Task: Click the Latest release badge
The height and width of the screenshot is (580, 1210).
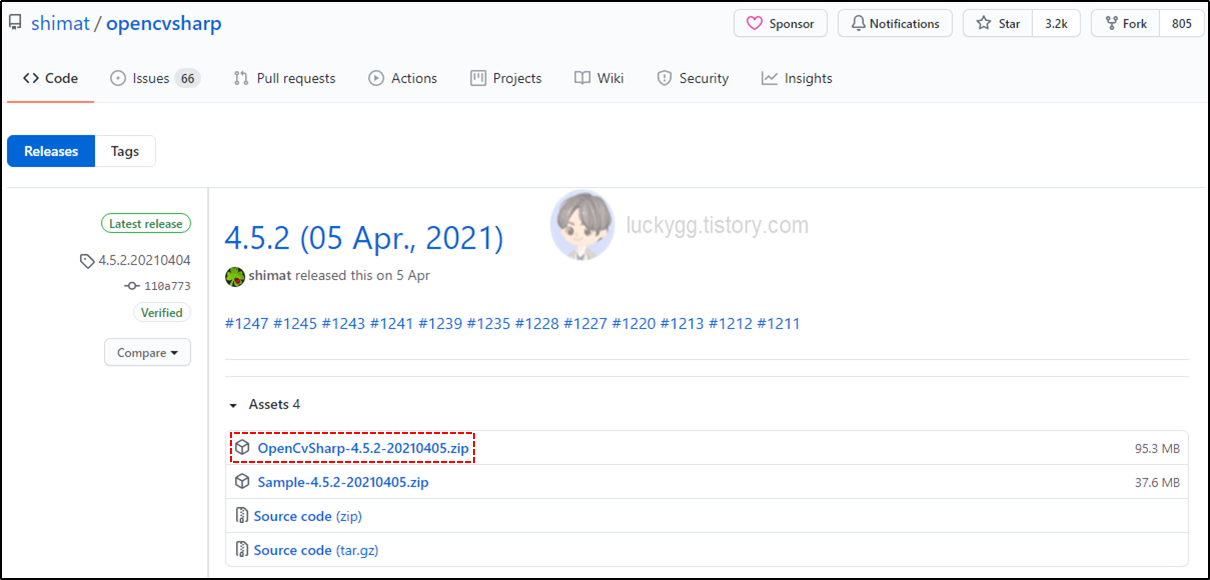Action: click(145, 223)
